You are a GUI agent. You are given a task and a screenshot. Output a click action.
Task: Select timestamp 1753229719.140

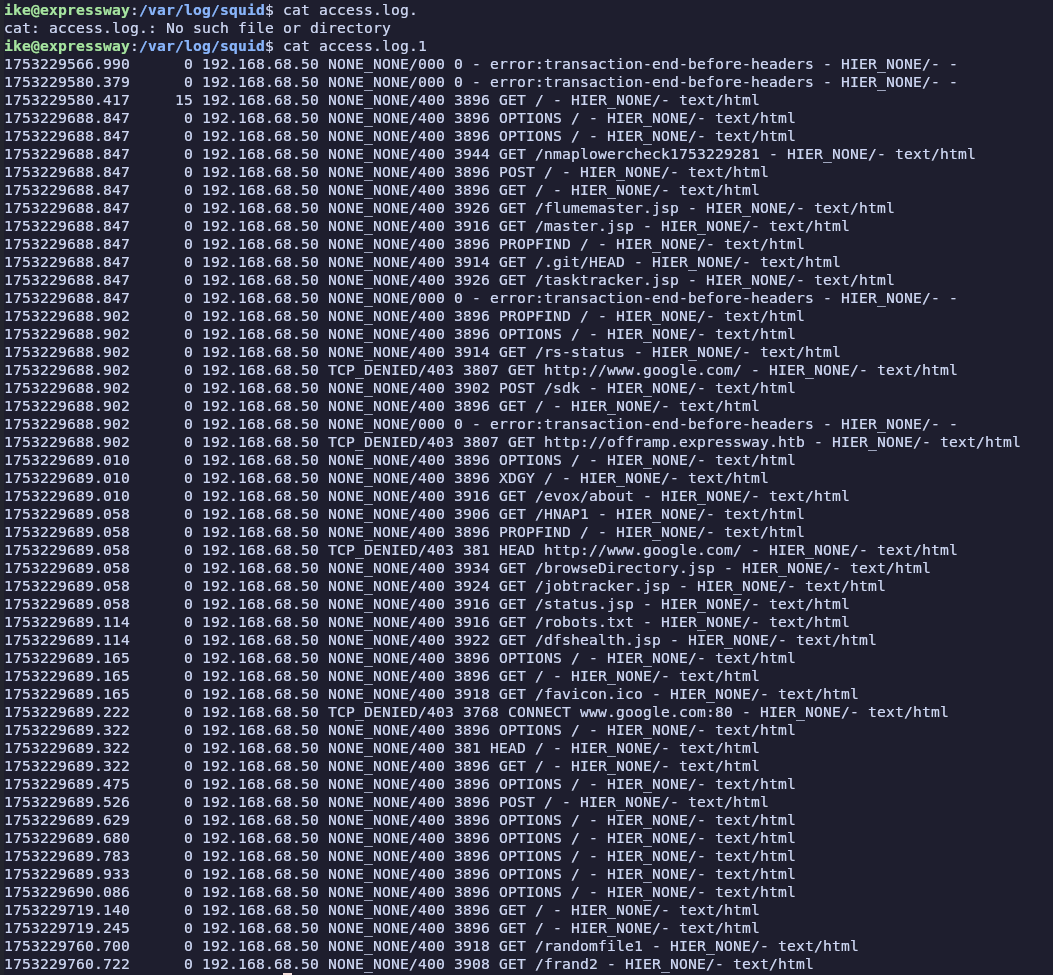click(x=67, y=911)
